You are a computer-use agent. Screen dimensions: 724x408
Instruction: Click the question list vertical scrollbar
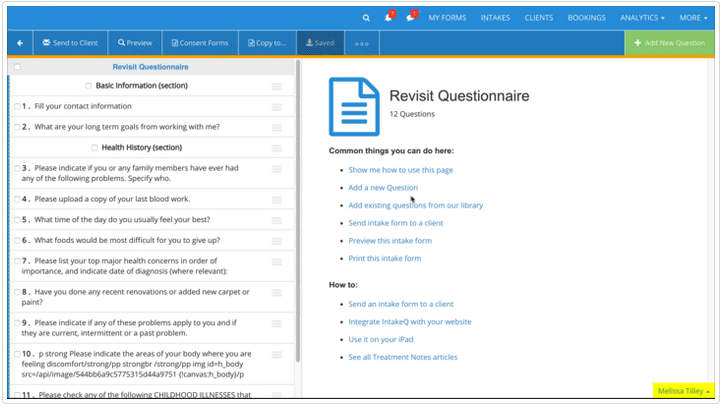[298, 211]
